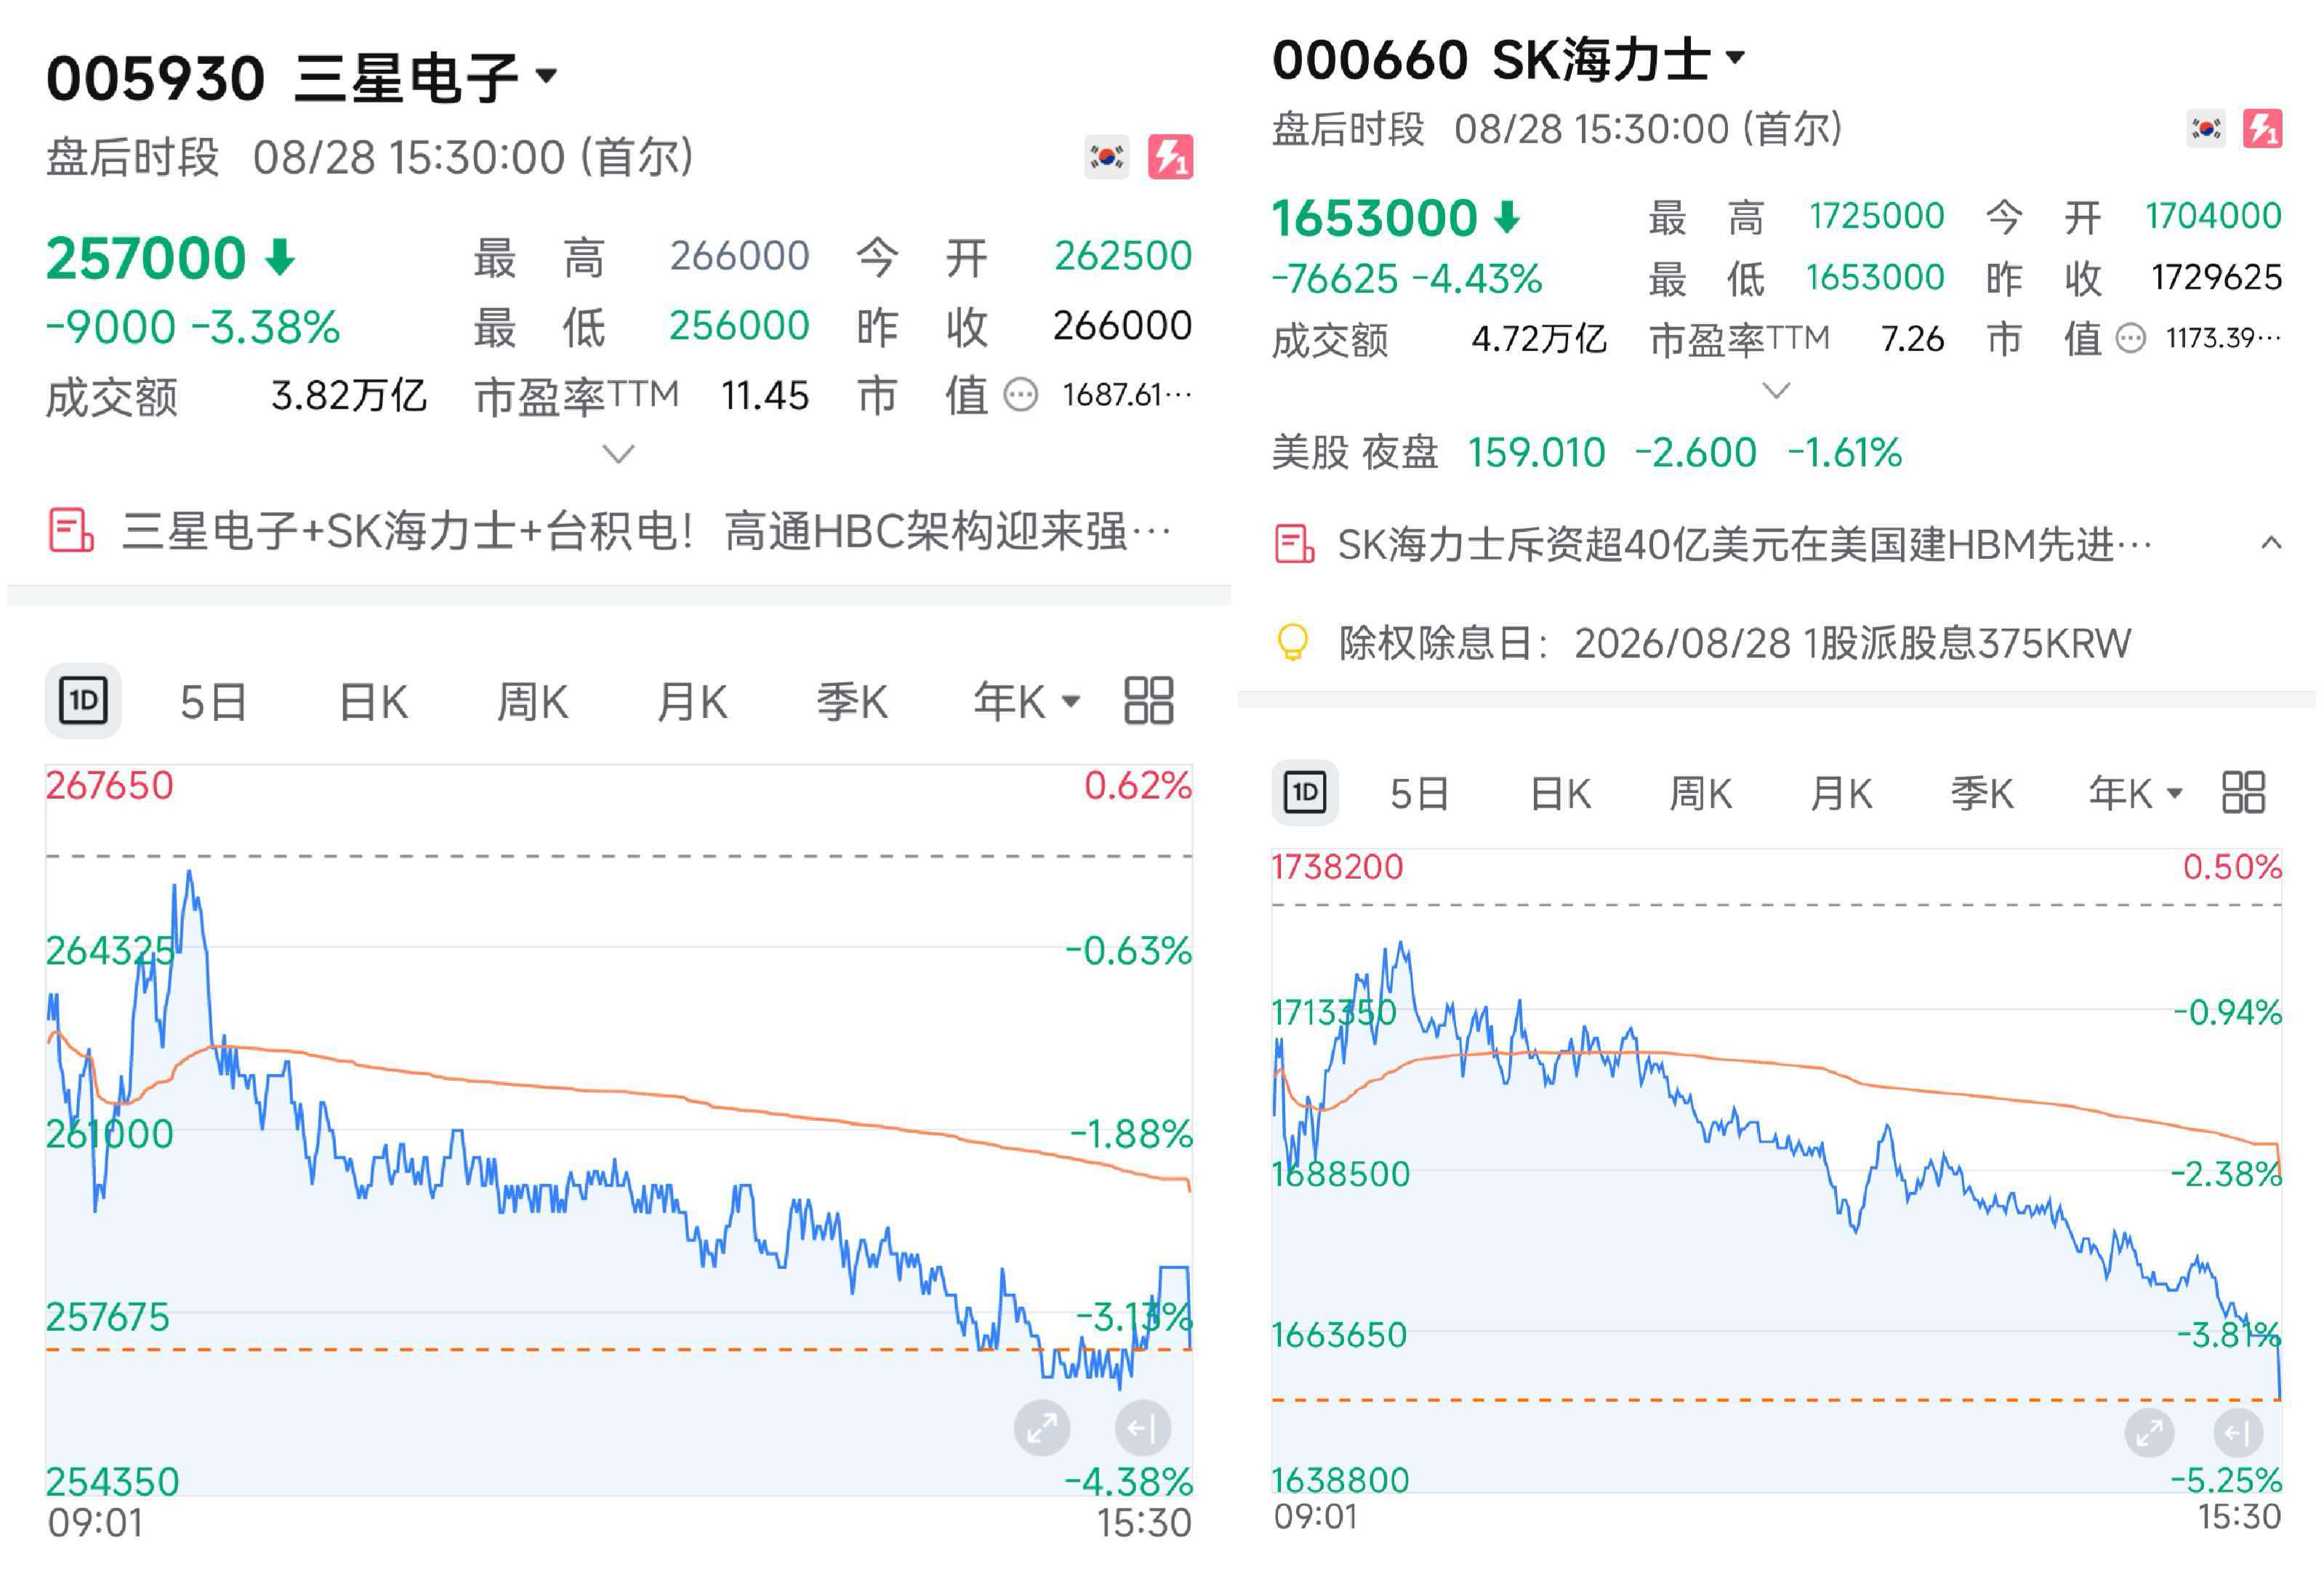The height and width of the screenshot is (1570, 2324).
Task: Open 年K dropdown in Samsung chart
Action: point(1027,702)
